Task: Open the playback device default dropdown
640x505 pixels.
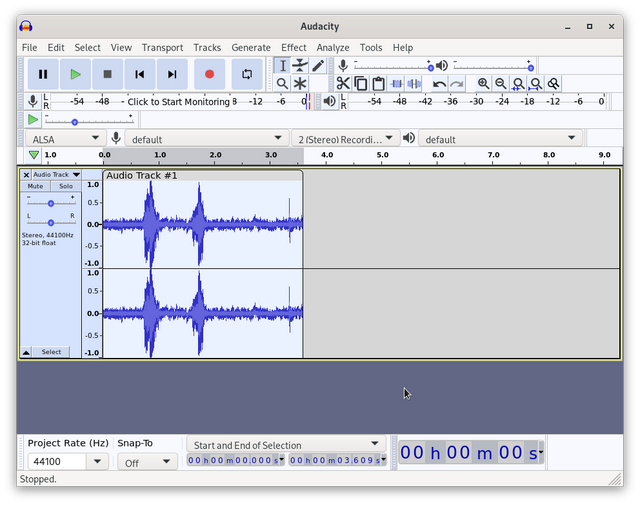Action: [500, 139]
